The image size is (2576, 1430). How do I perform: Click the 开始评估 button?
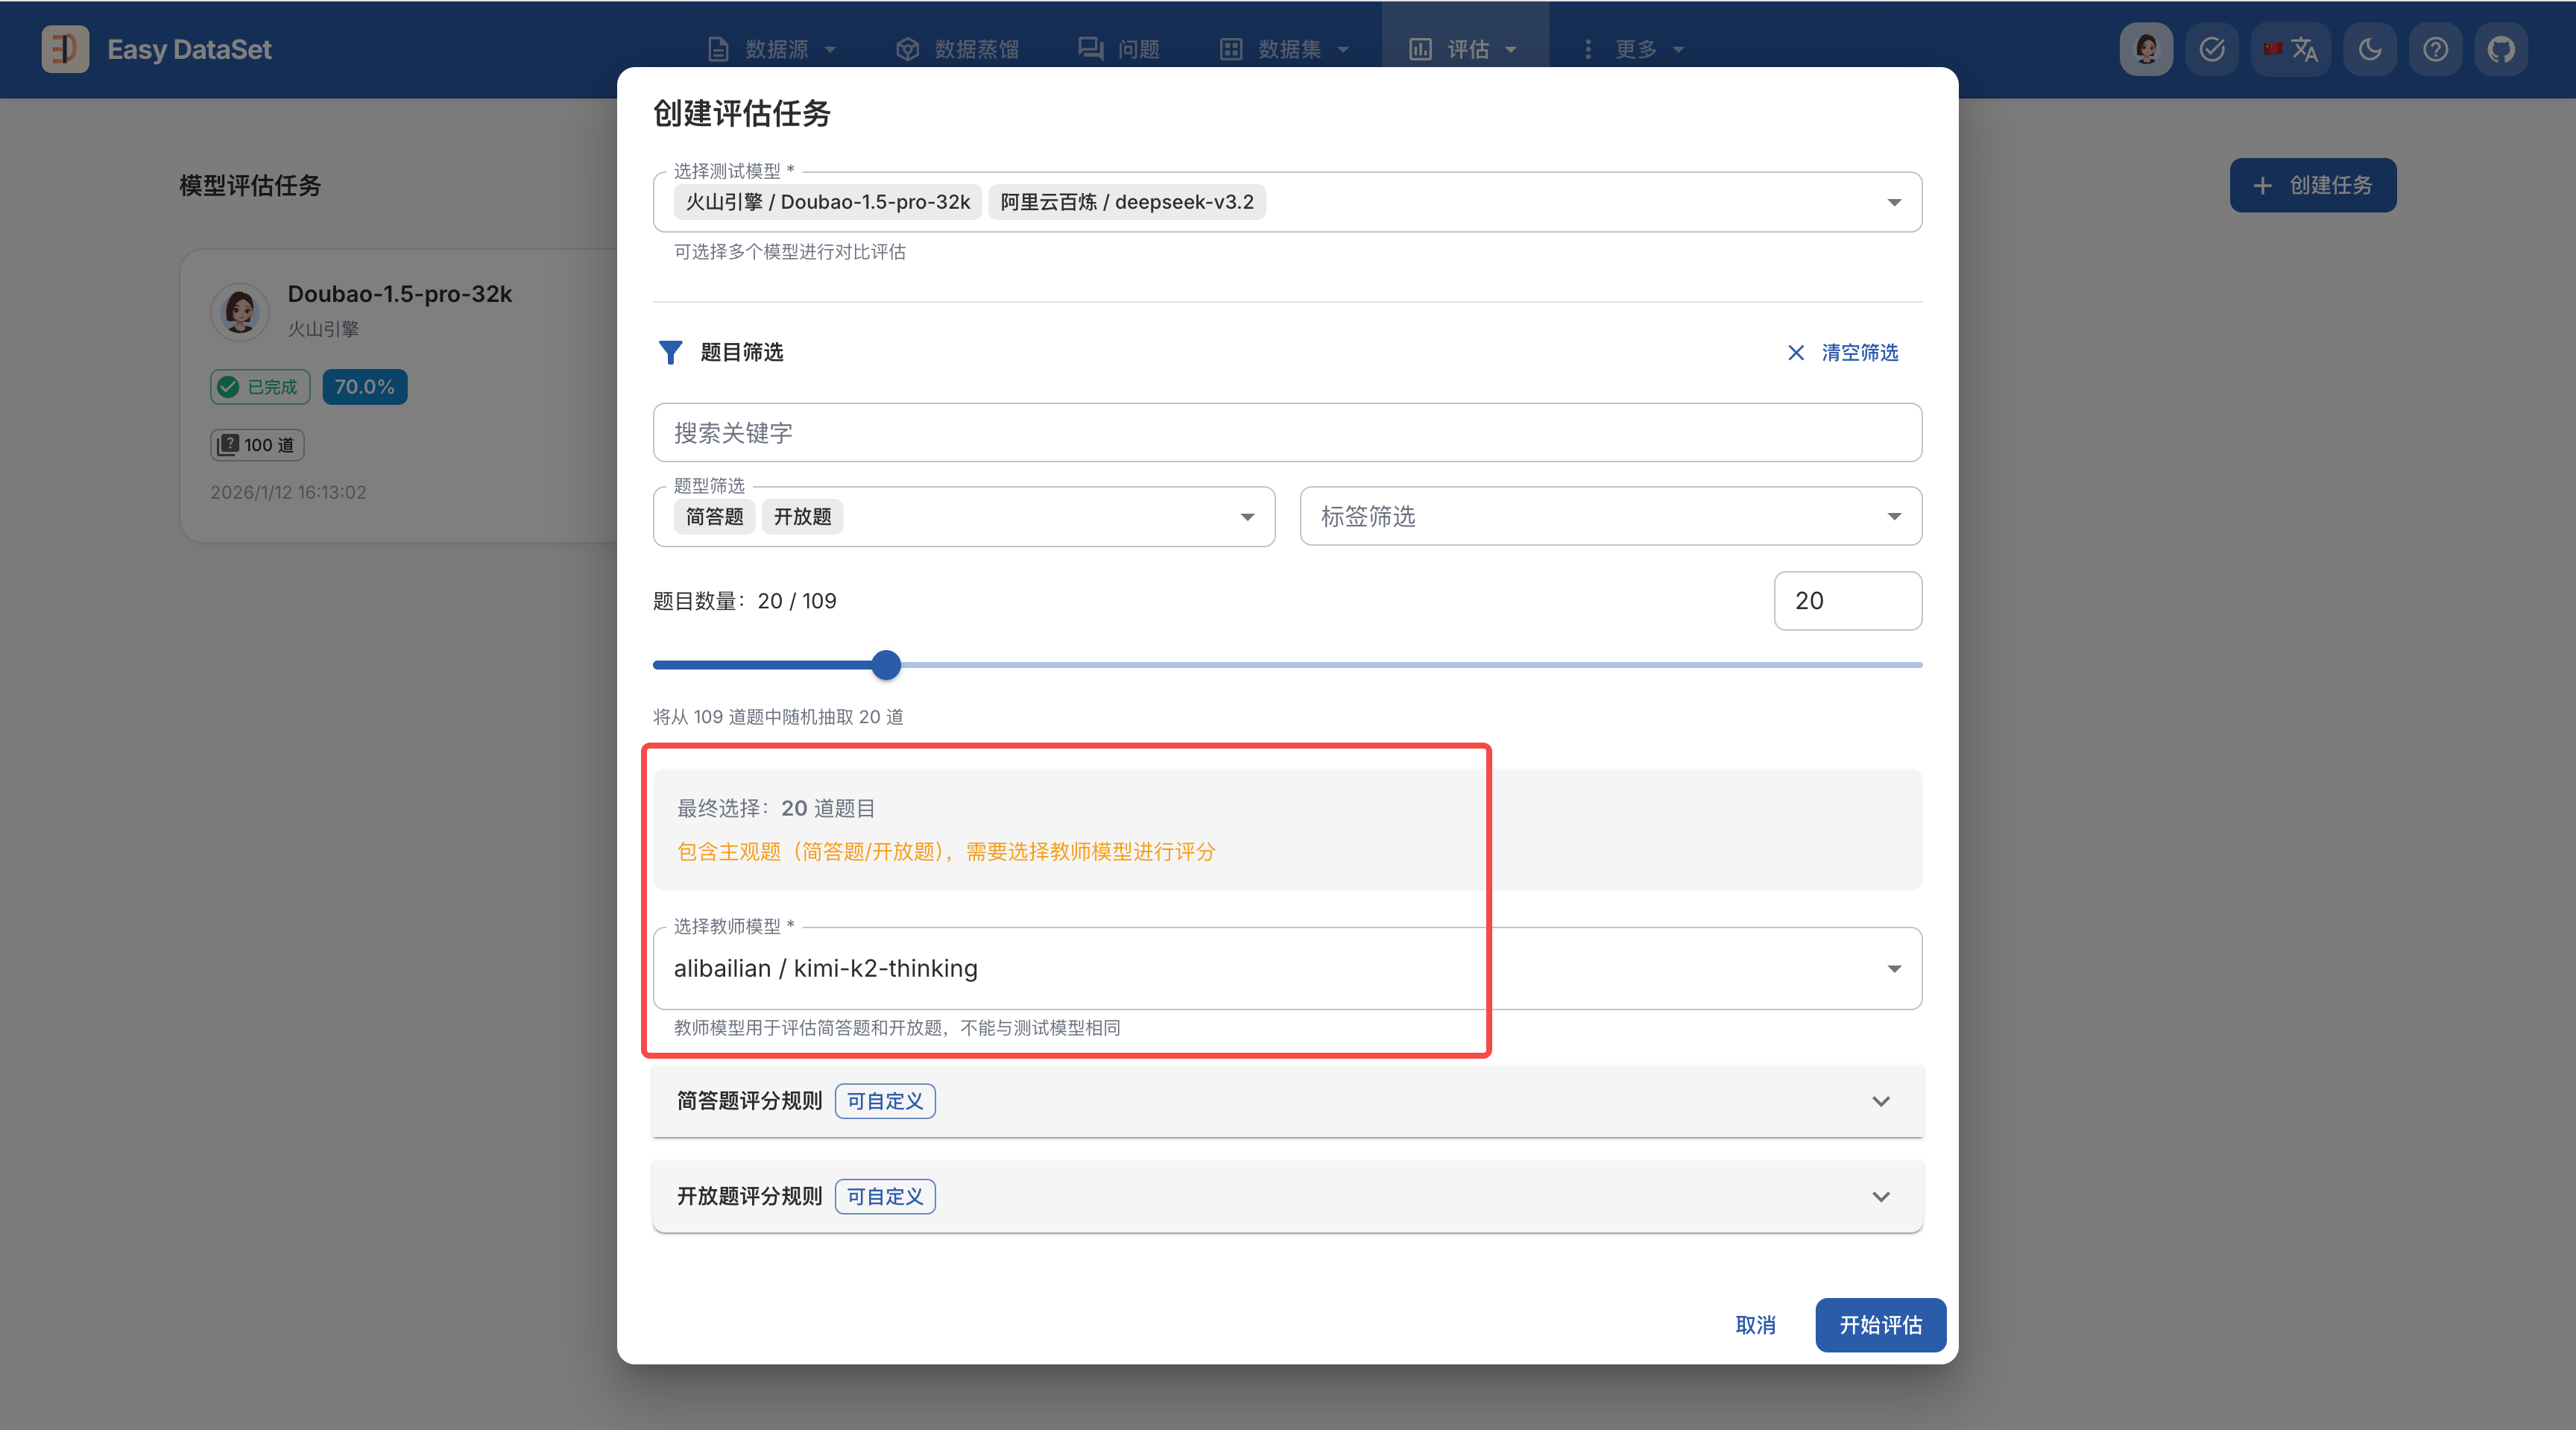[x=1880, y=1325]
